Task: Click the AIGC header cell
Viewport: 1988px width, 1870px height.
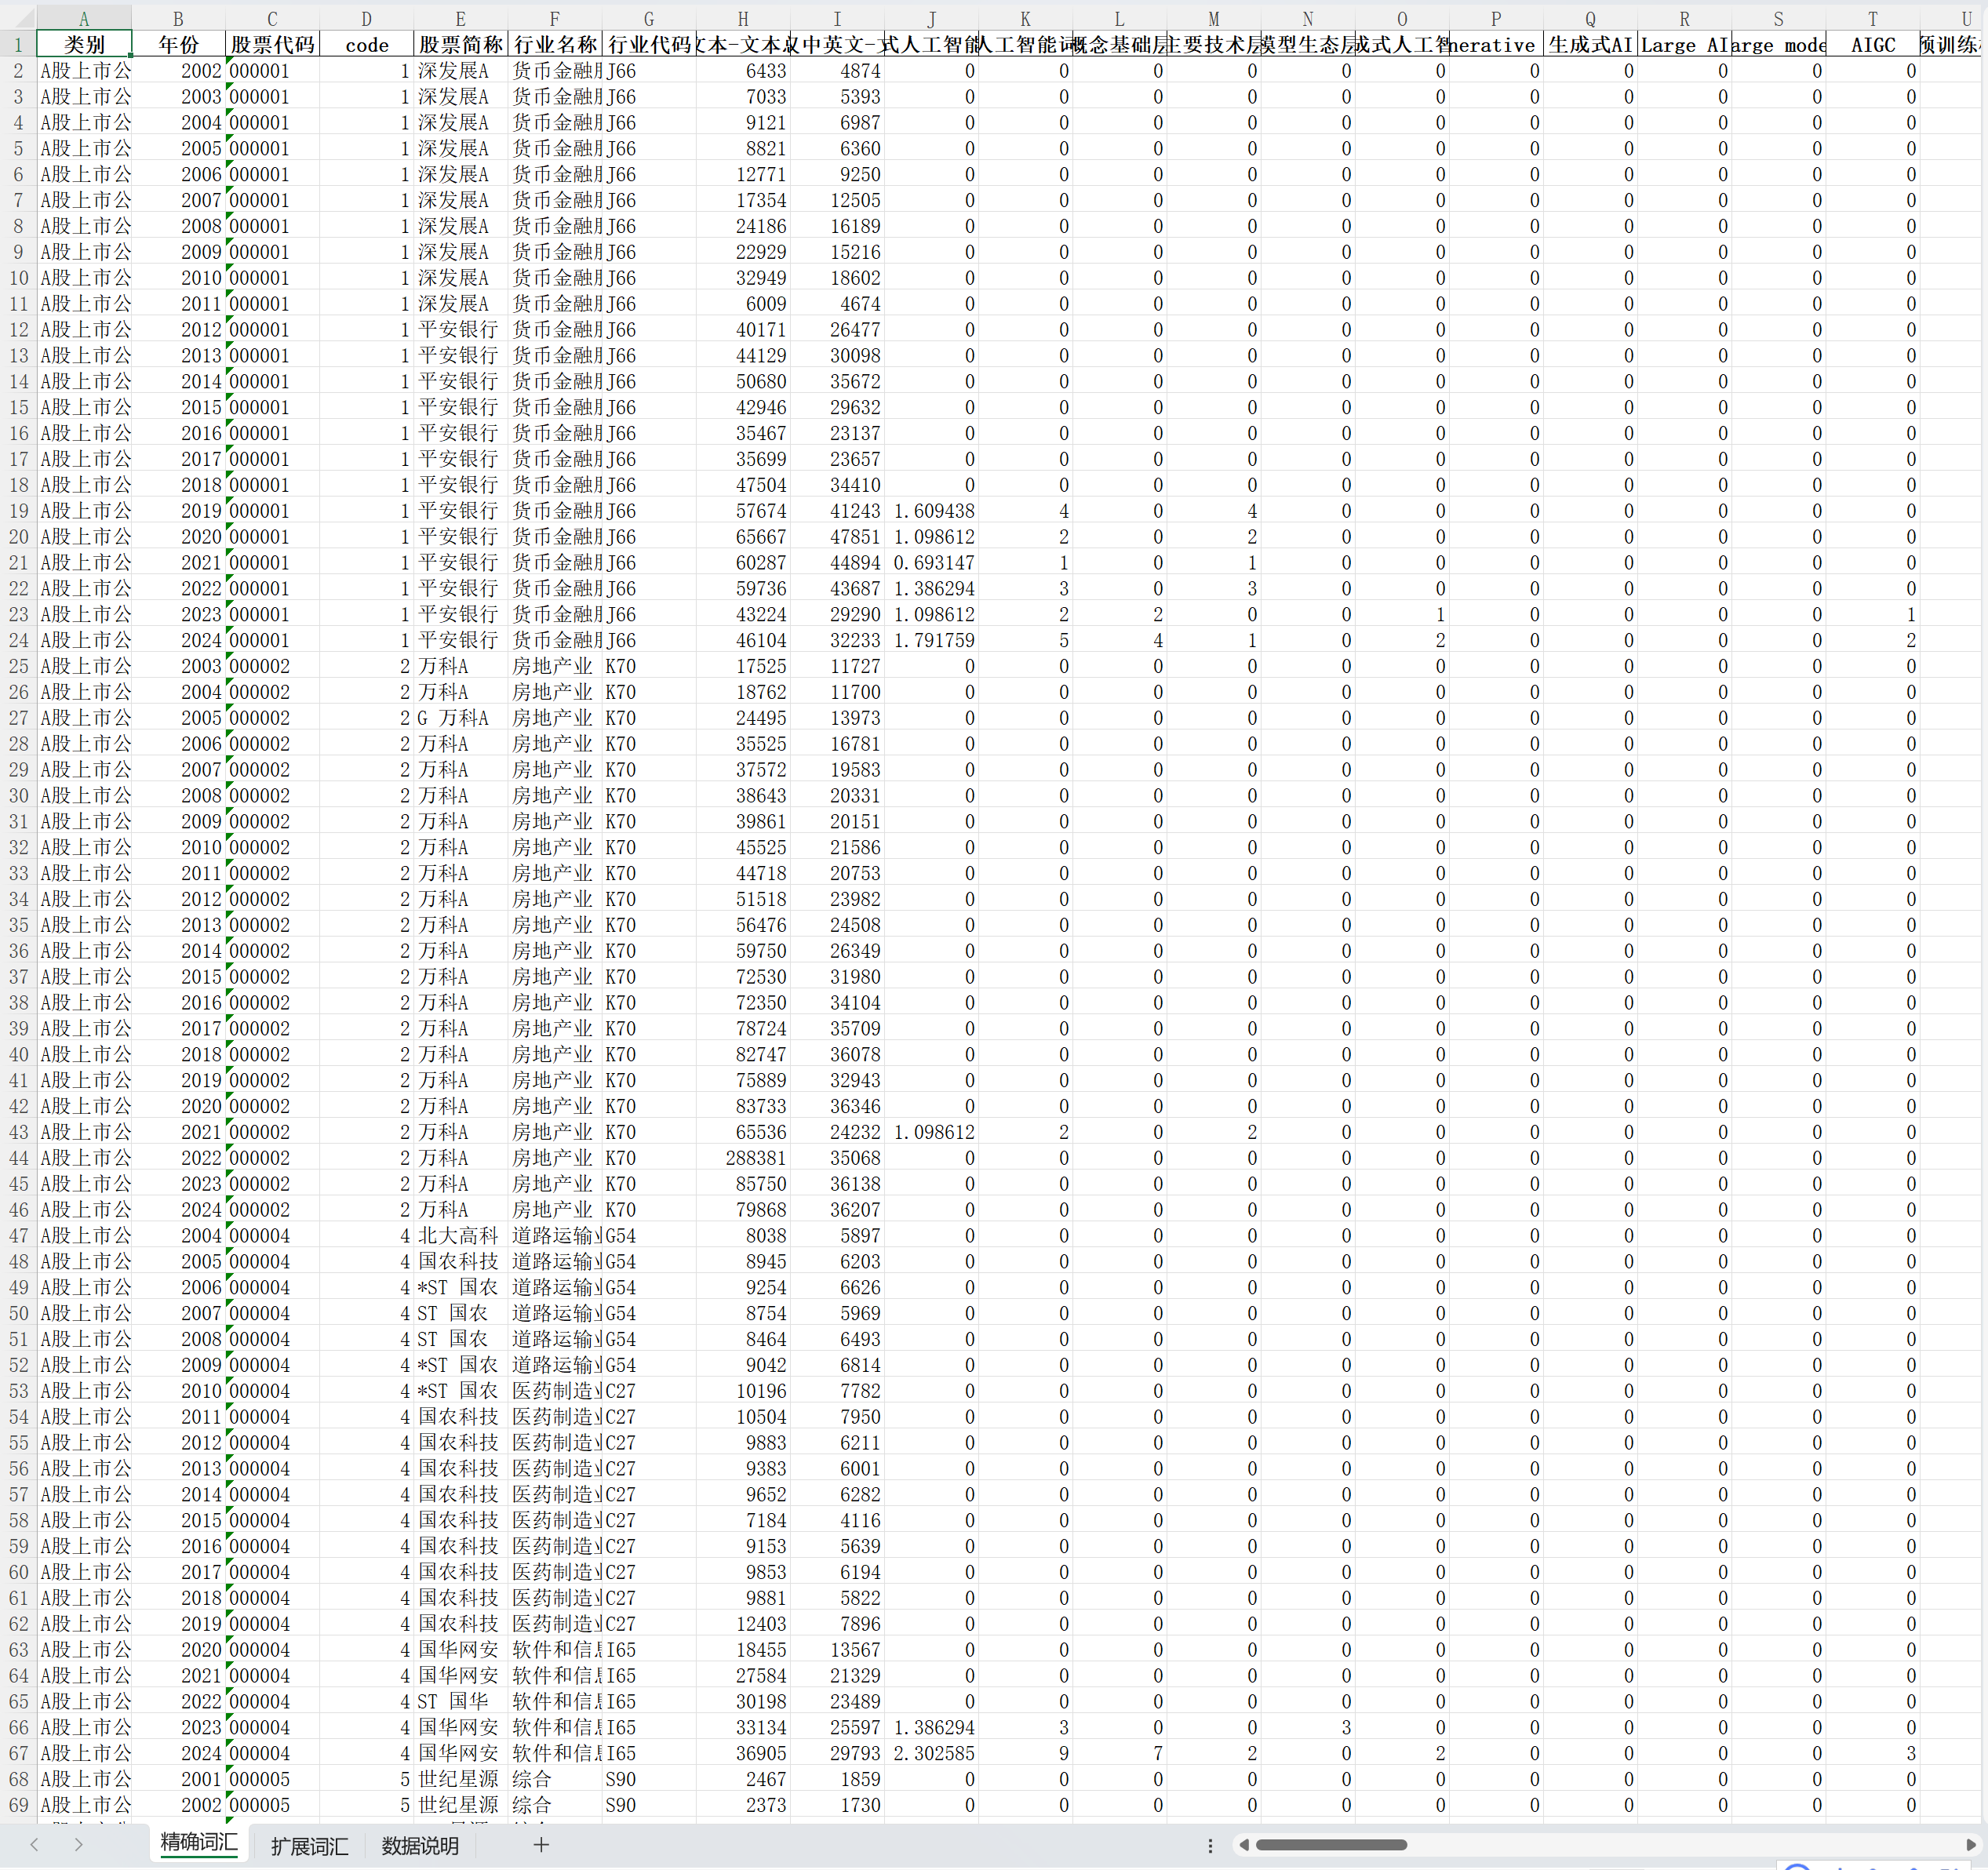Action: [x=1872, y=44]
